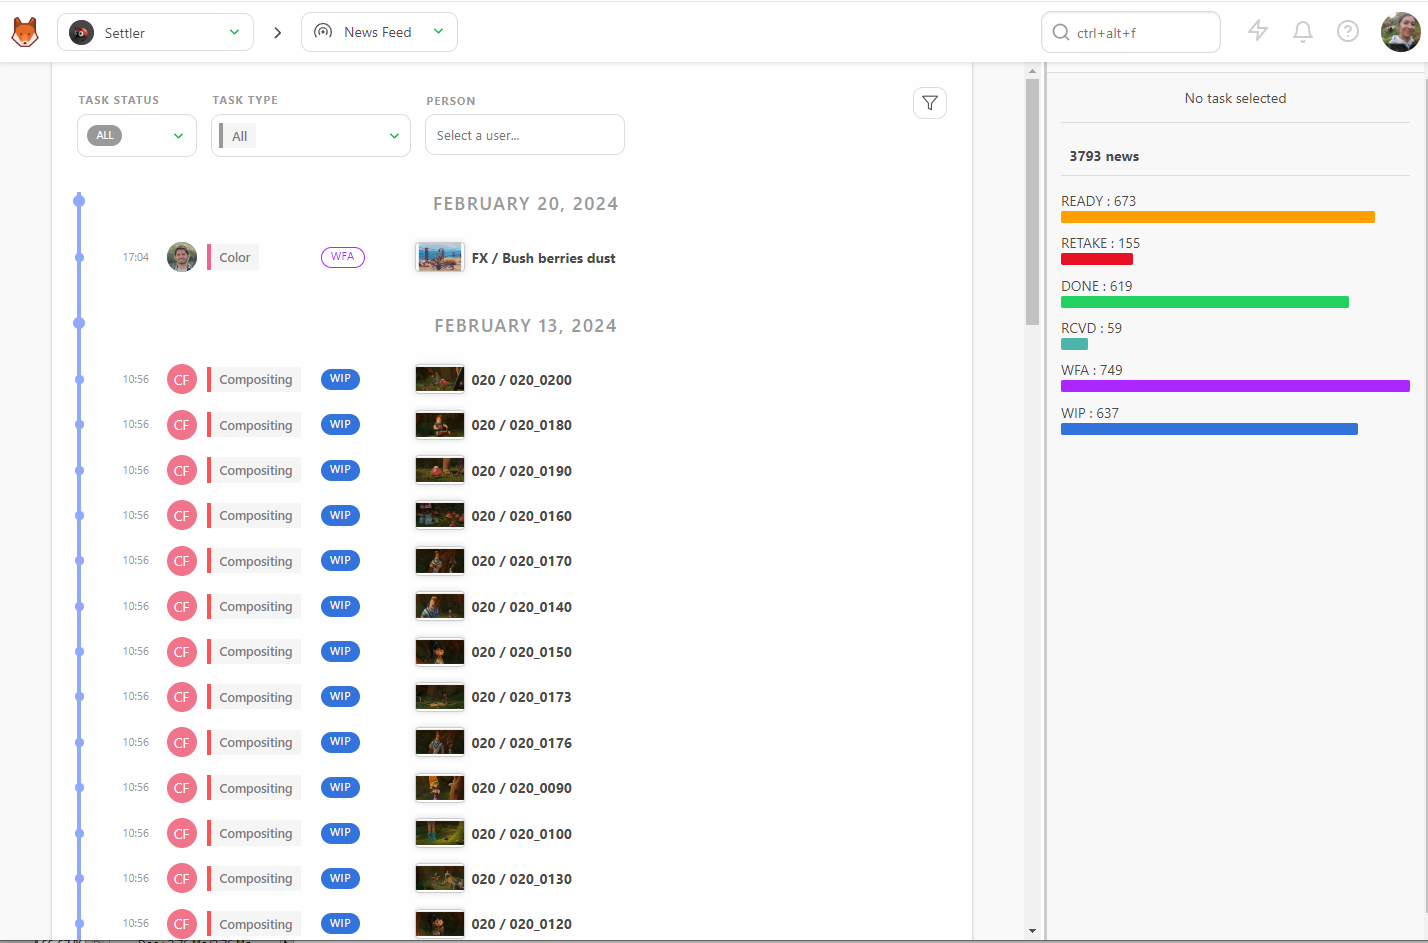This screenshot has width=1428, height=943.
Task: Click the green DONE stats bar
Action: click(1205, 302)
